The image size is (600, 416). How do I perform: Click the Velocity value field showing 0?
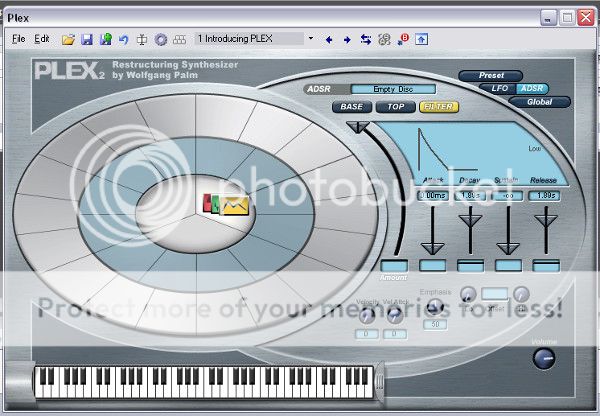pos(367,334)
